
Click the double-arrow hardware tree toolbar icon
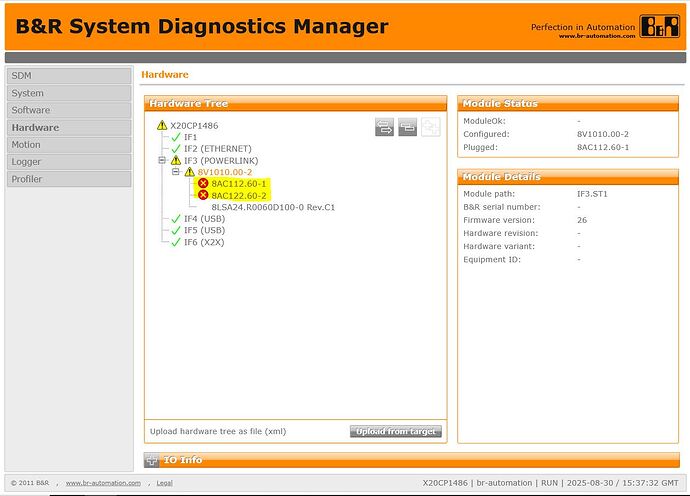pos(384,127)
